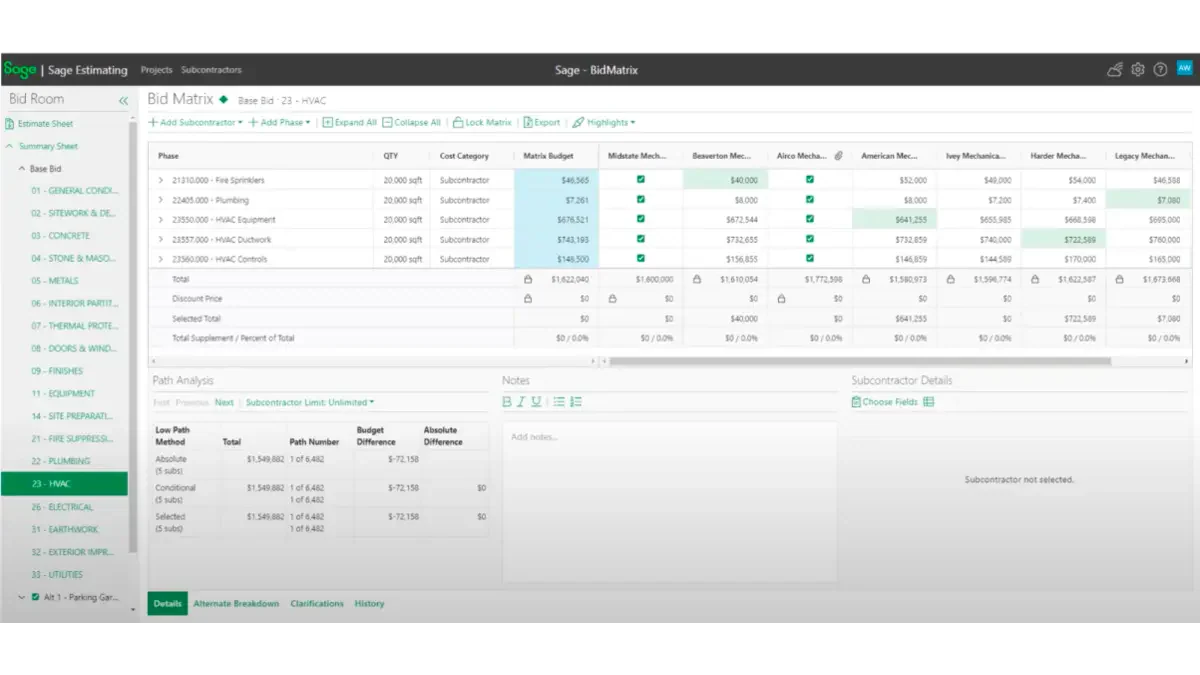Screen dimensions: 1200x675
Task: Toggle Midstate checkbox for HVAC Controls row
Action: 641,259
